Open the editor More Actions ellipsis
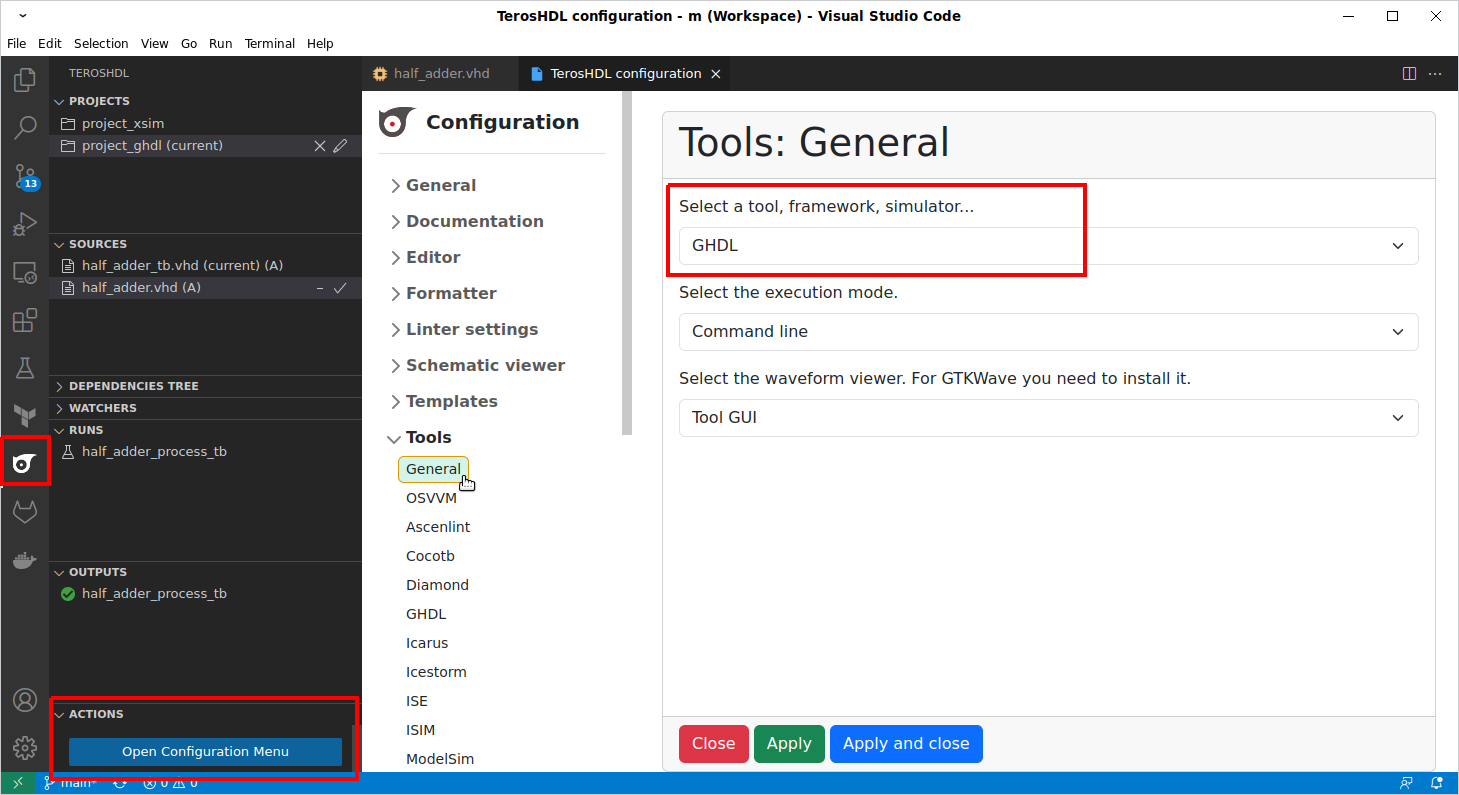 click(x=1435, y=74)
